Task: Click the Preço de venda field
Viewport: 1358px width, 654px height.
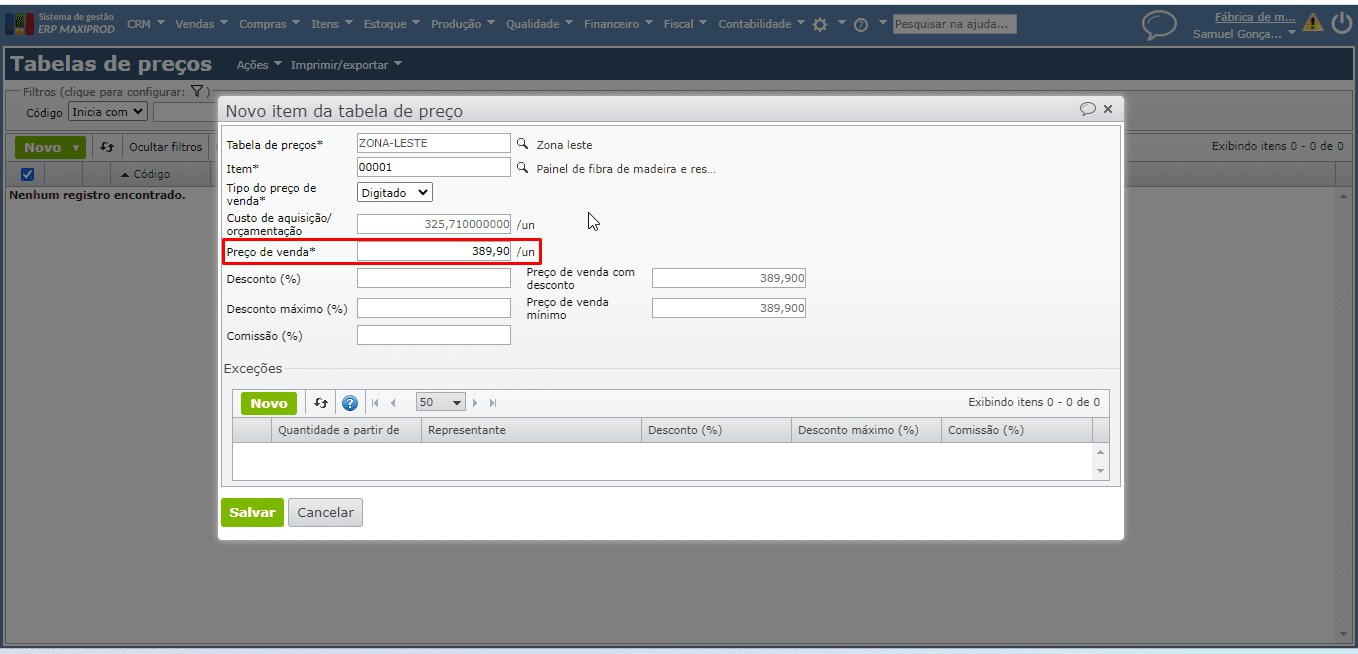Action: pos(434,251)
